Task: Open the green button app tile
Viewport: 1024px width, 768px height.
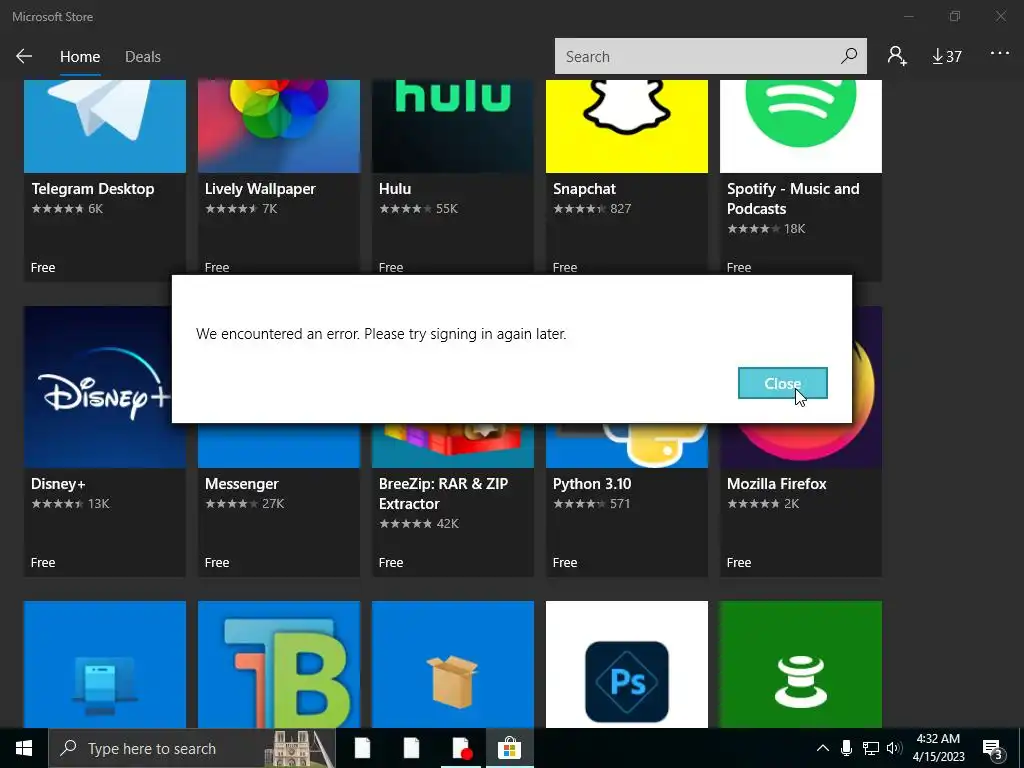Action: coord(801,664)
